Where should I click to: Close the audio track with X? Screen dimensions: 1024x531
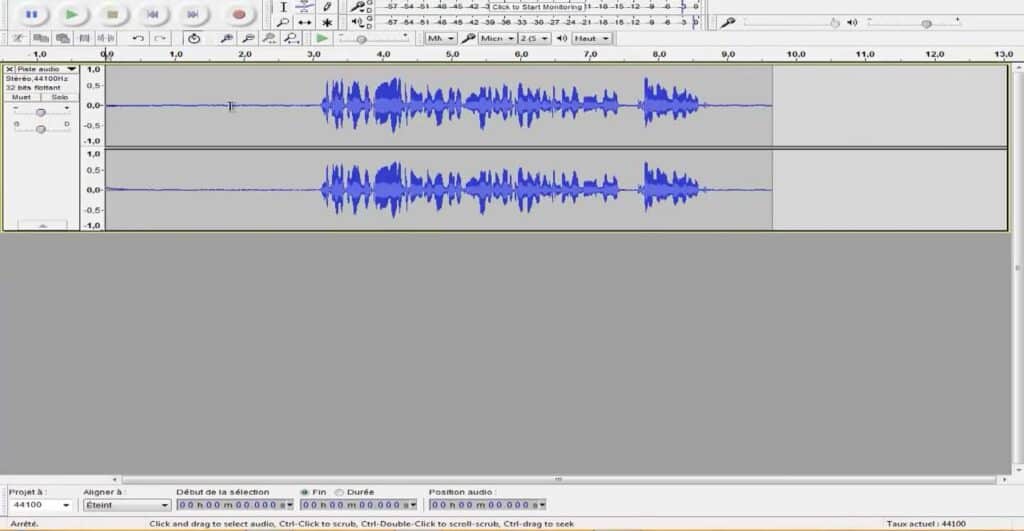click(x=9, y=69)
